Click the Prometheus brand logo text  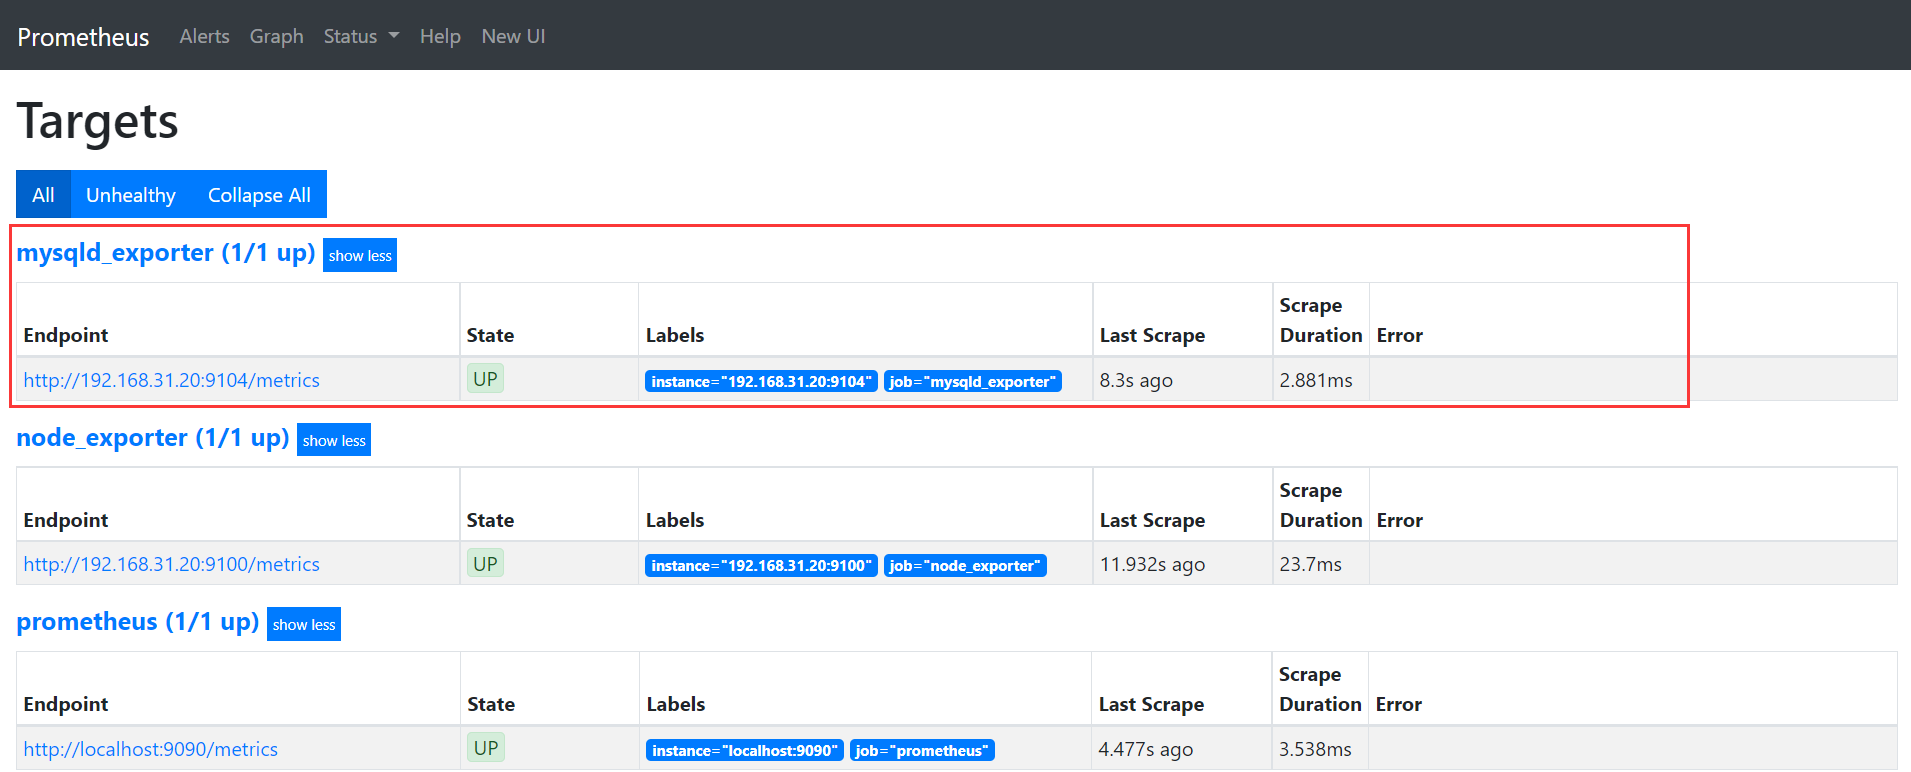click(x=83, y=37)
